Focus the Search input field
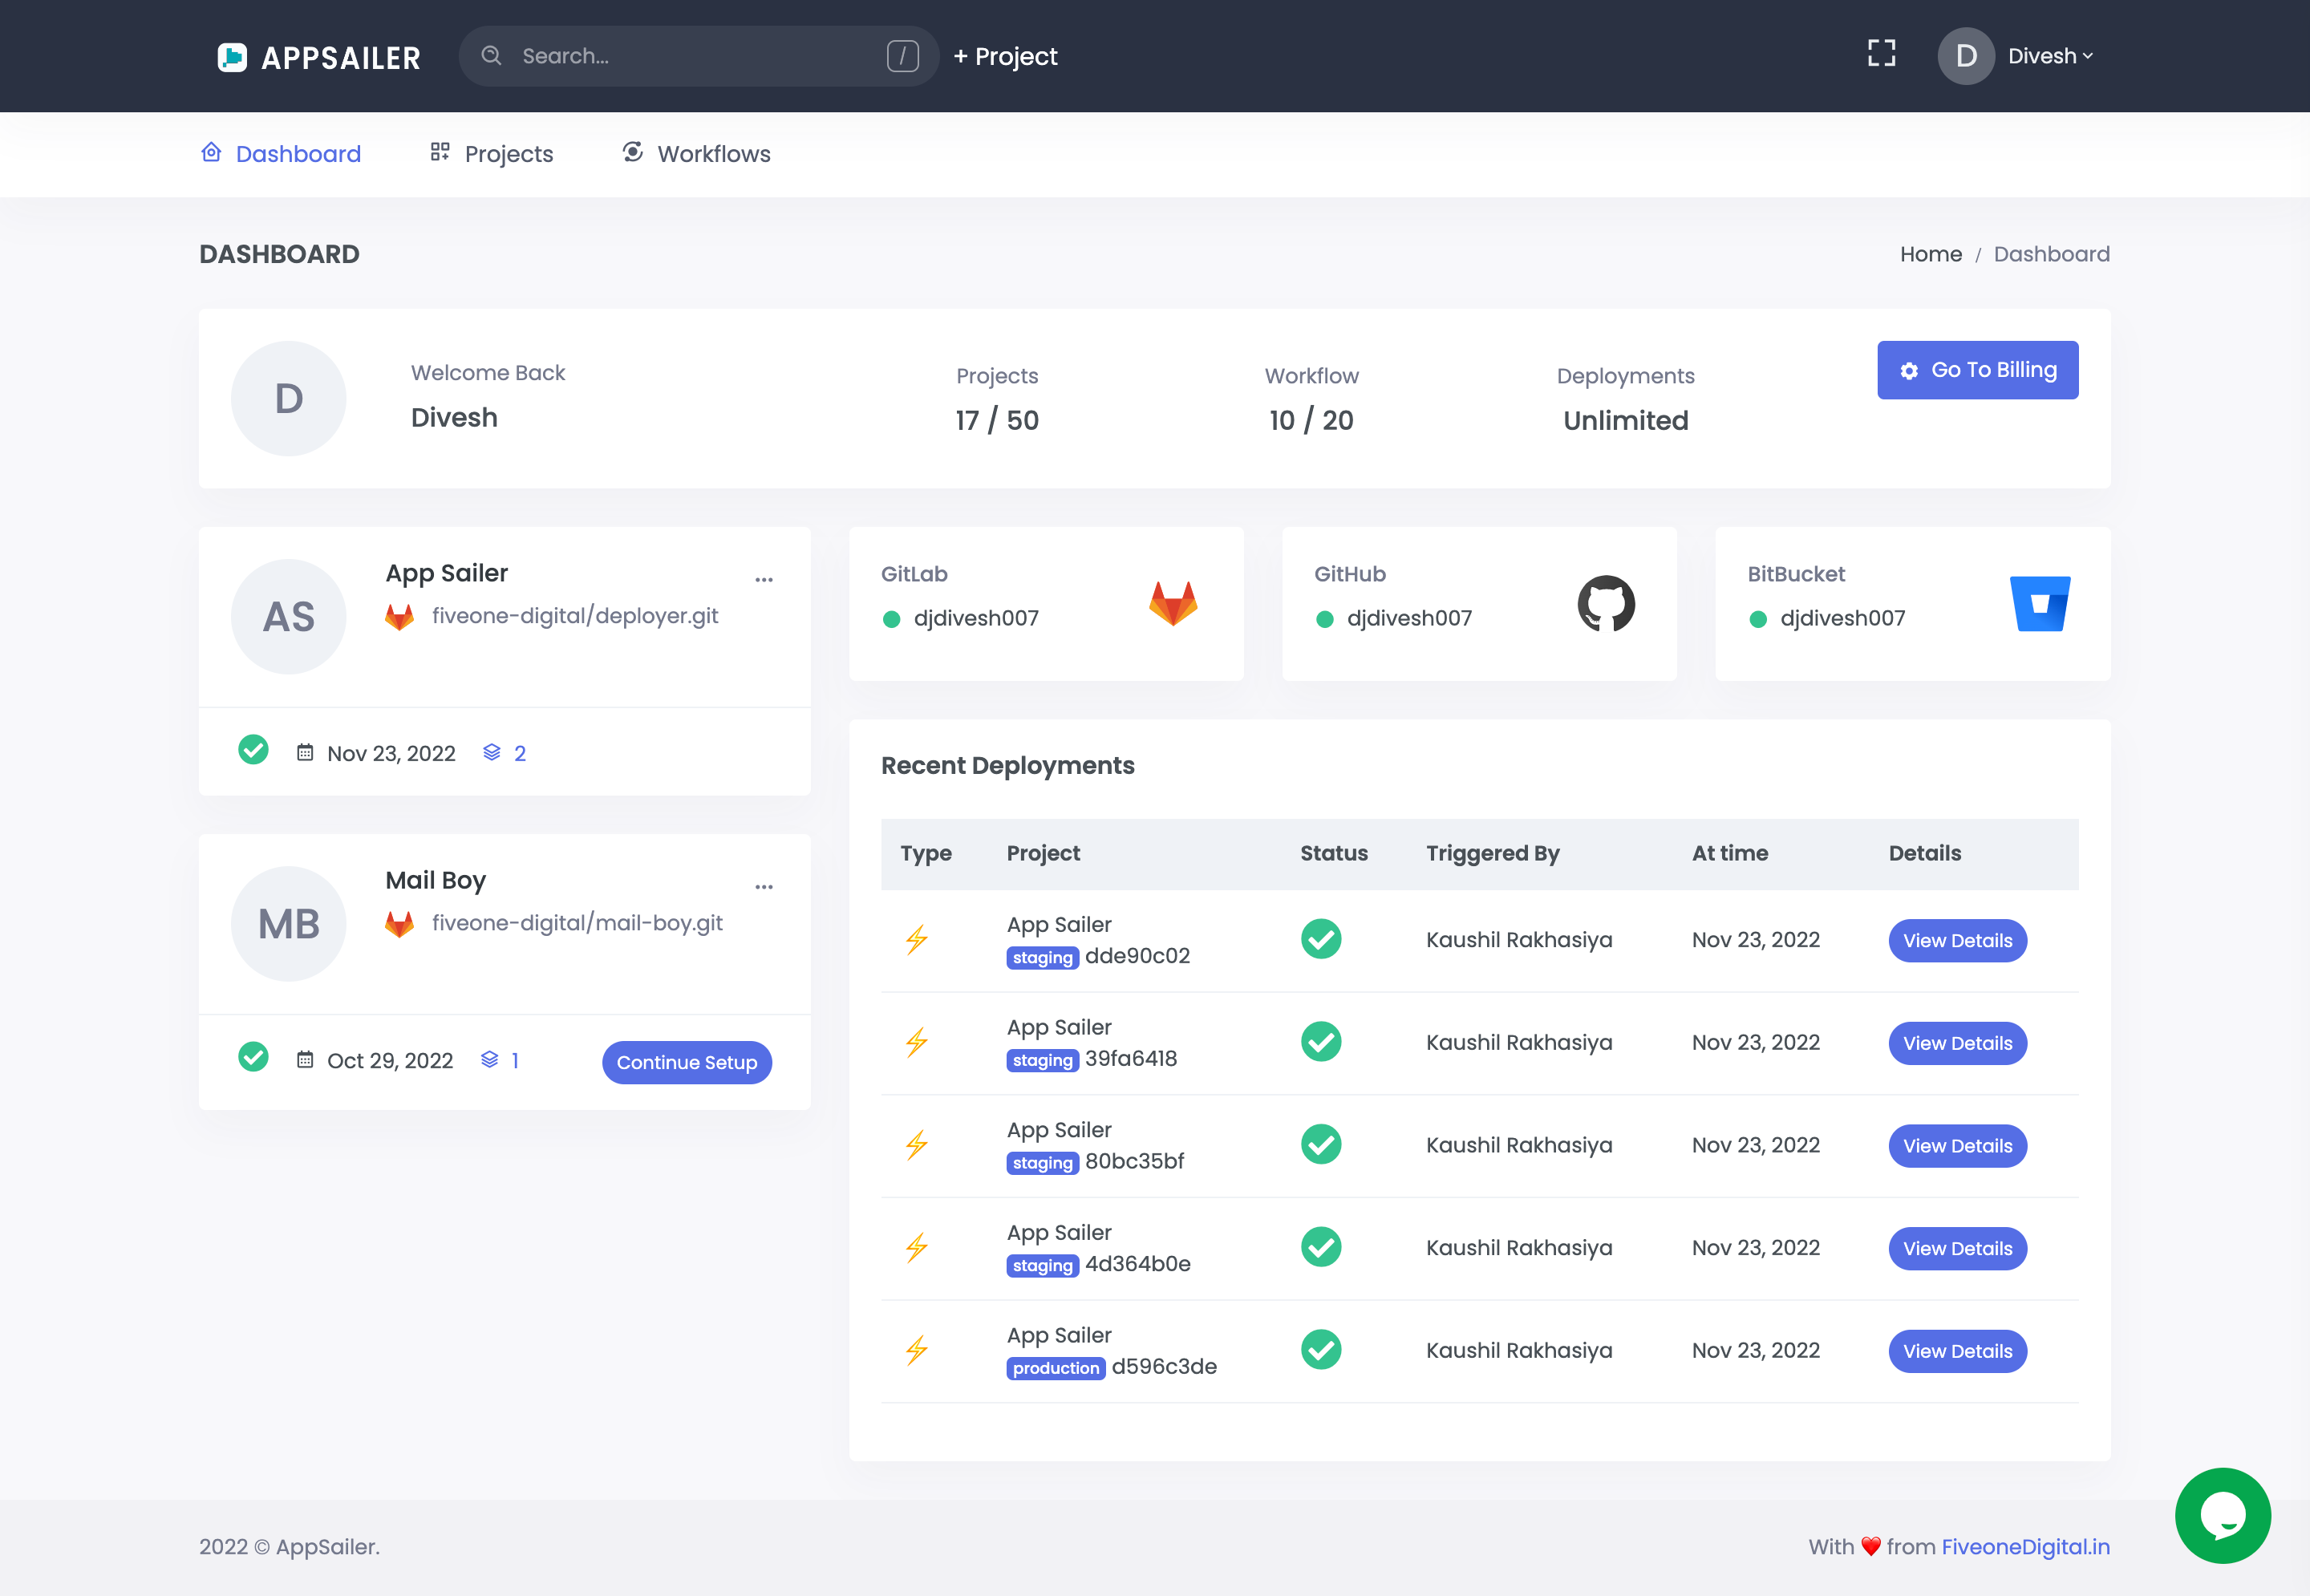This screenshot has height=1596, width=2310. click(x=698, y=56)
